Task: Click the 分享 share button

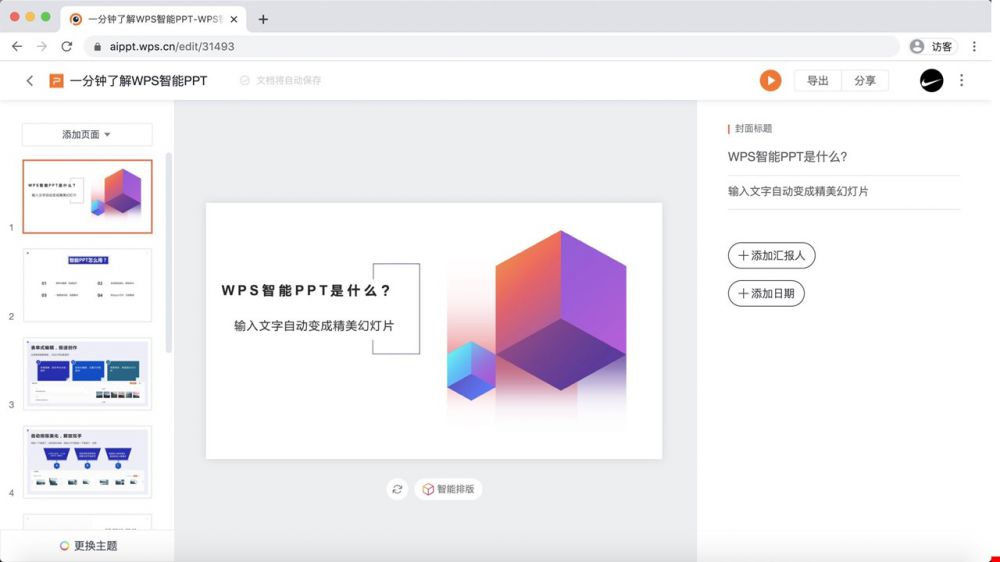Action: coord(865,80)
